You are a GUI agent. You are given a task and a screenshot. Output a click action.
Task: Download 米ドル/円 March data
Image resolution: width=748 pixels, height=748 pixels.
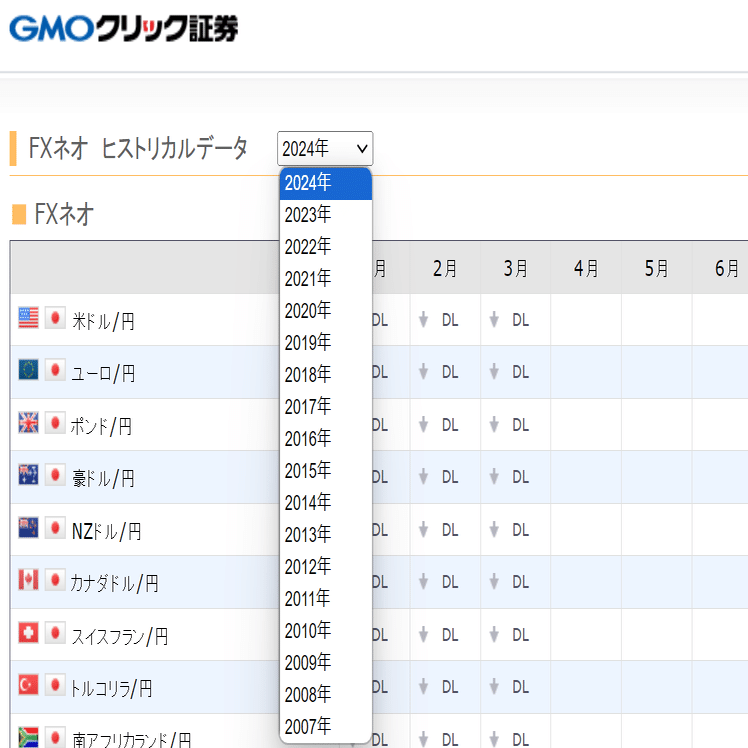(x=509, y=320)
